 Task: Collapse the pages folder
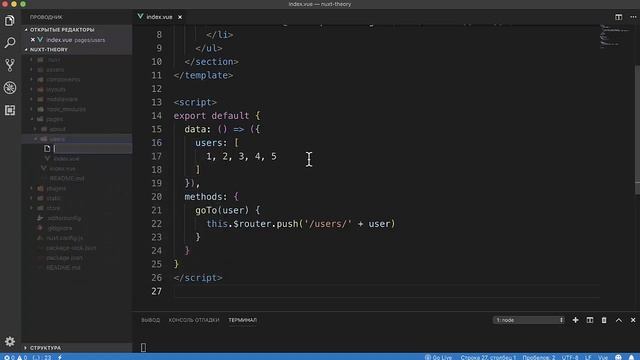click(x=55, y=119)
